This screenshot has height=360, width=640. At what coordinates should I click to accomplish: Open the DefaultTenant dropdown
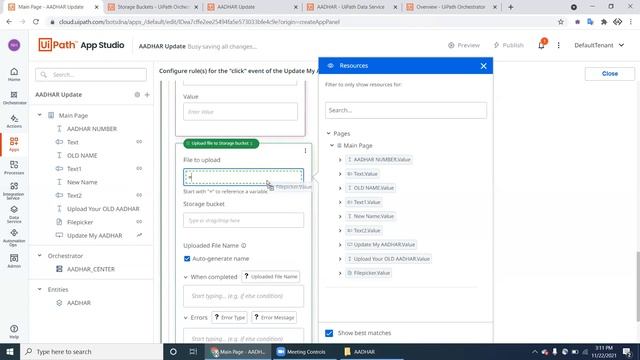click(599, 45)
